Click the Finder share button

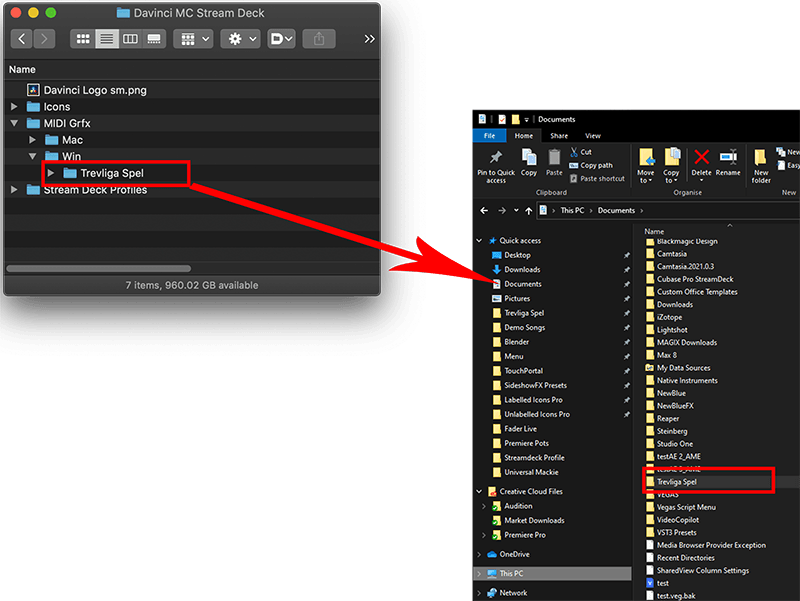(319, 39)
